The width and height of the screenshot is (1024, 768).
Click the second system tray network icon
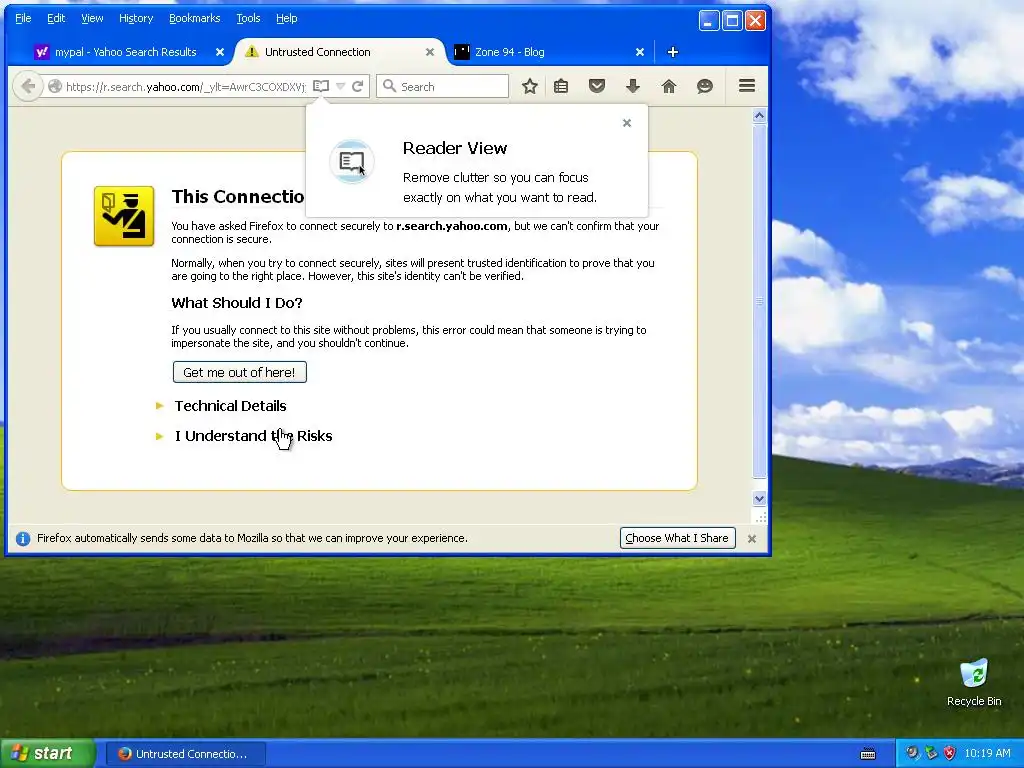931,754
